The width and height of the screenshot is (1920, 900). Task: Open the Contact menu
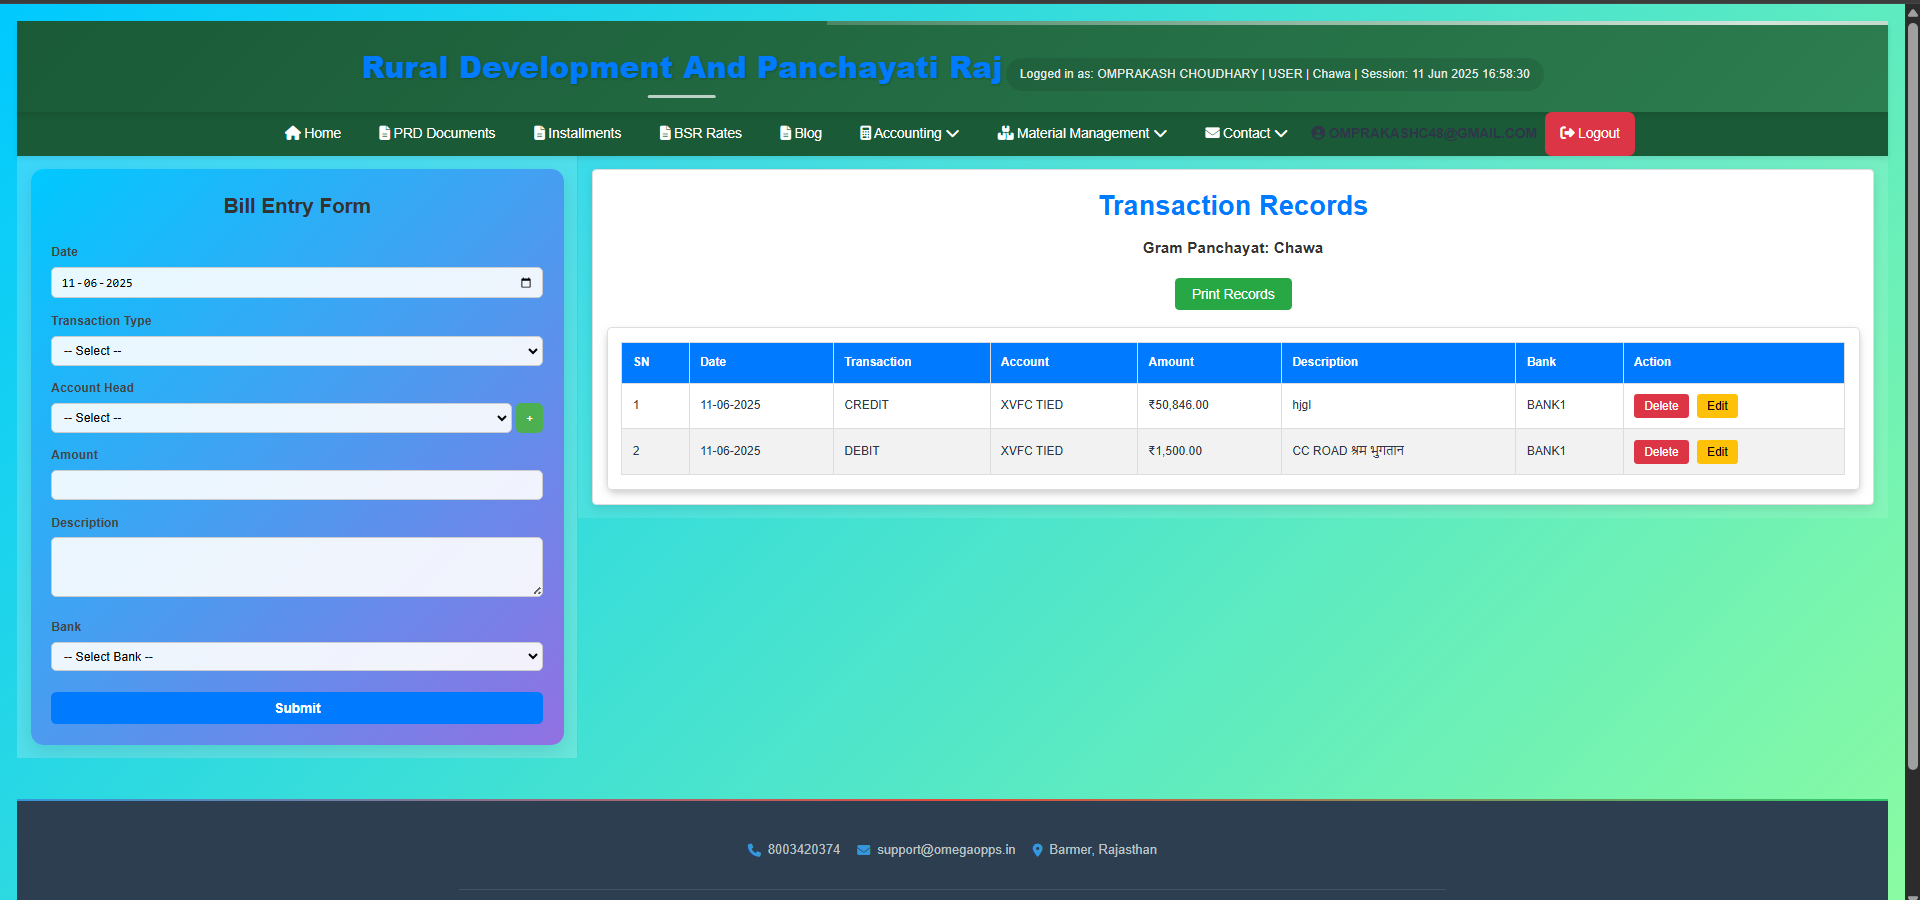pyautogui.click(x=1245, y=133)
